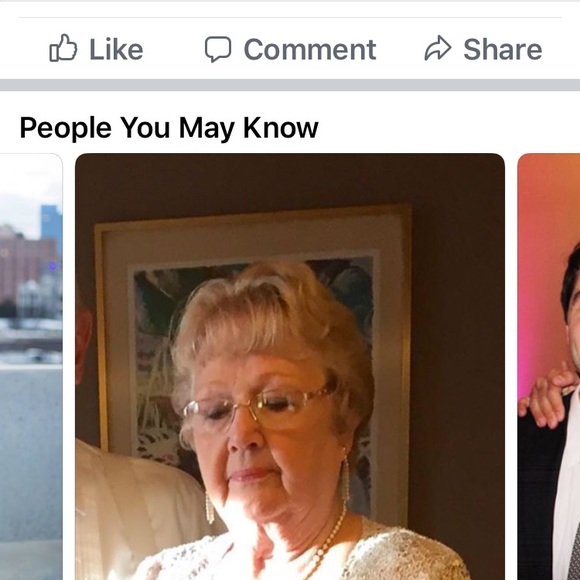The height and width of the screenshot is (580, 580).
Task: Open the partially visible city skyline profile card
Action: 31,367
